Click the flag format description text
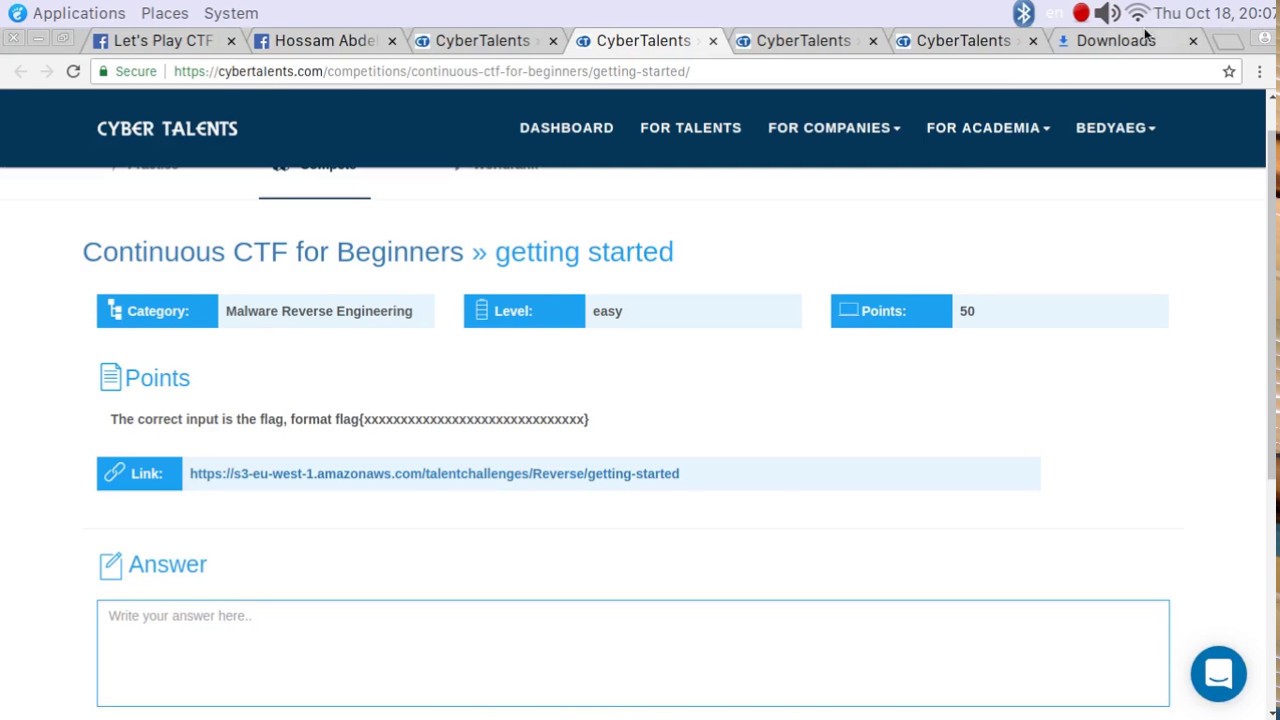 pos(349,419)
